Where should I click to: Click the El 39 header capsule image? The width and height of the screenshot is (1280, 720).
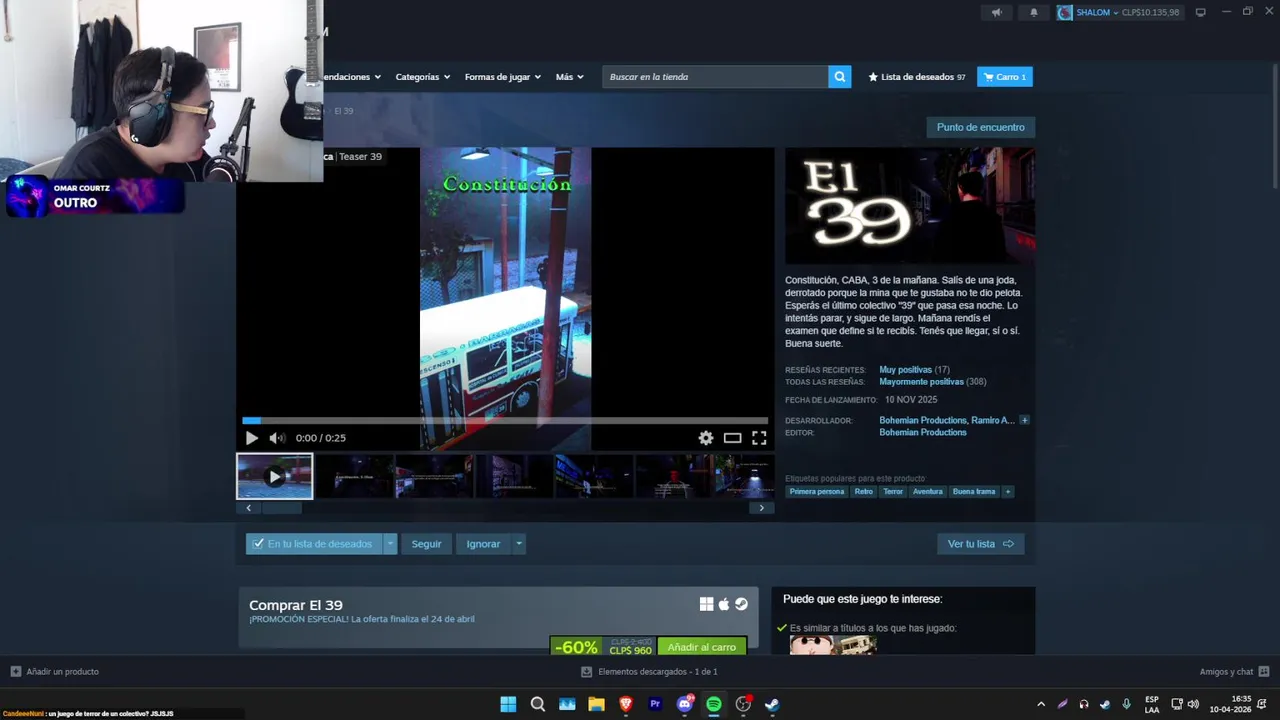click(910, 206)
